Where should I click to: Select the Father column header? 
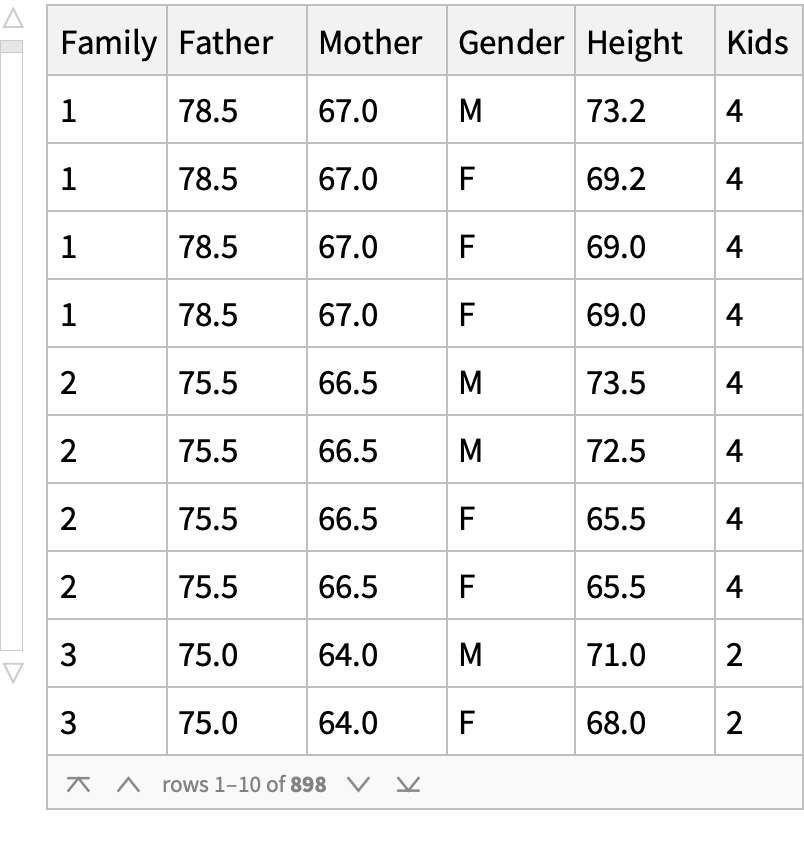point(225,43)
